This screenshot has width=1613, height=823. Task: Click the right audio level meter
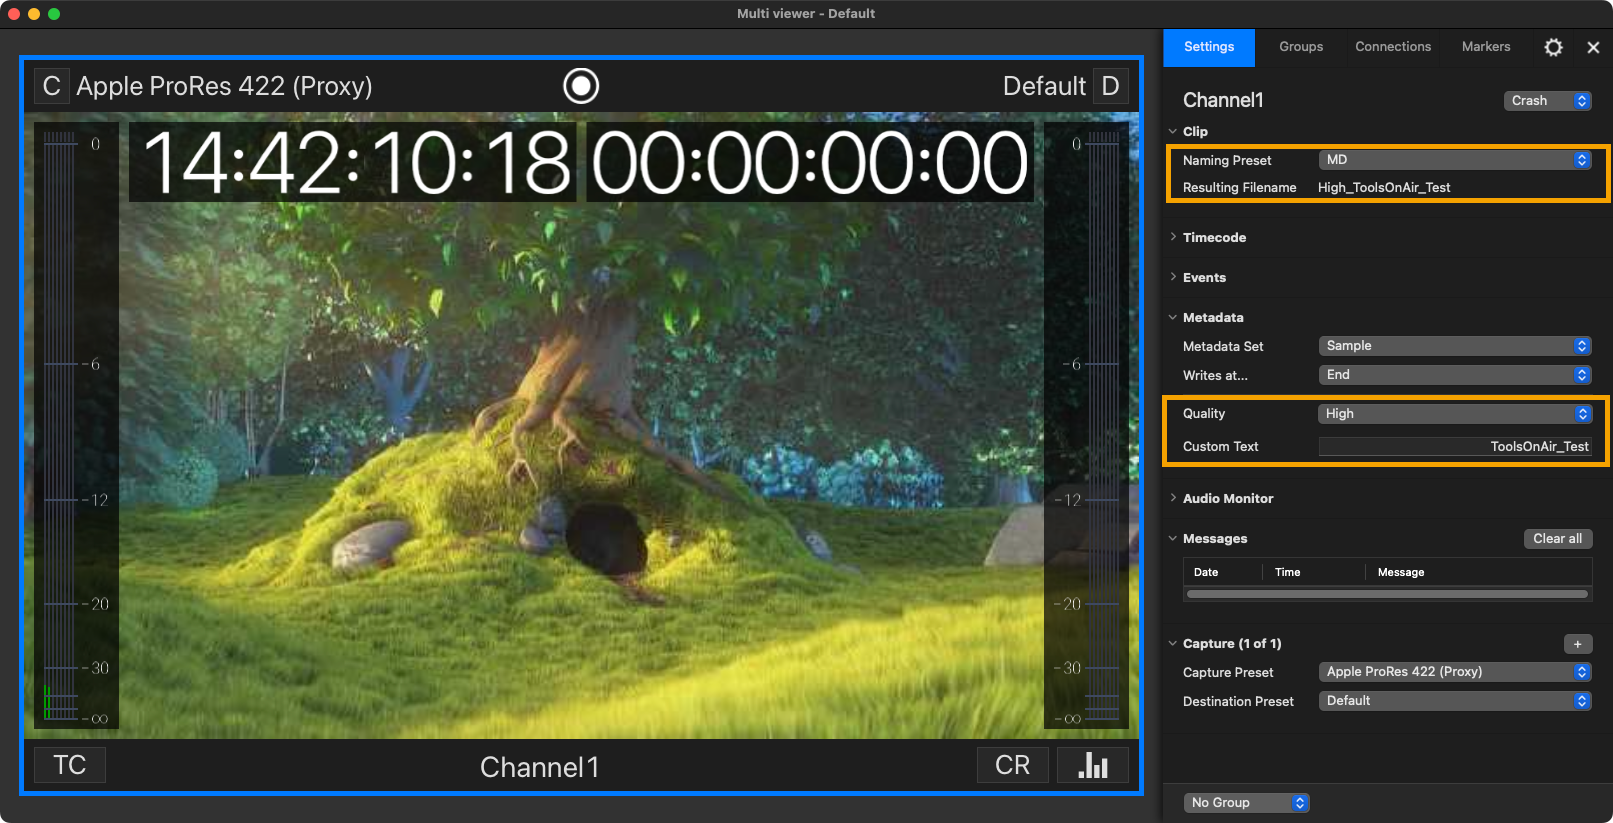coord(1086,425)
